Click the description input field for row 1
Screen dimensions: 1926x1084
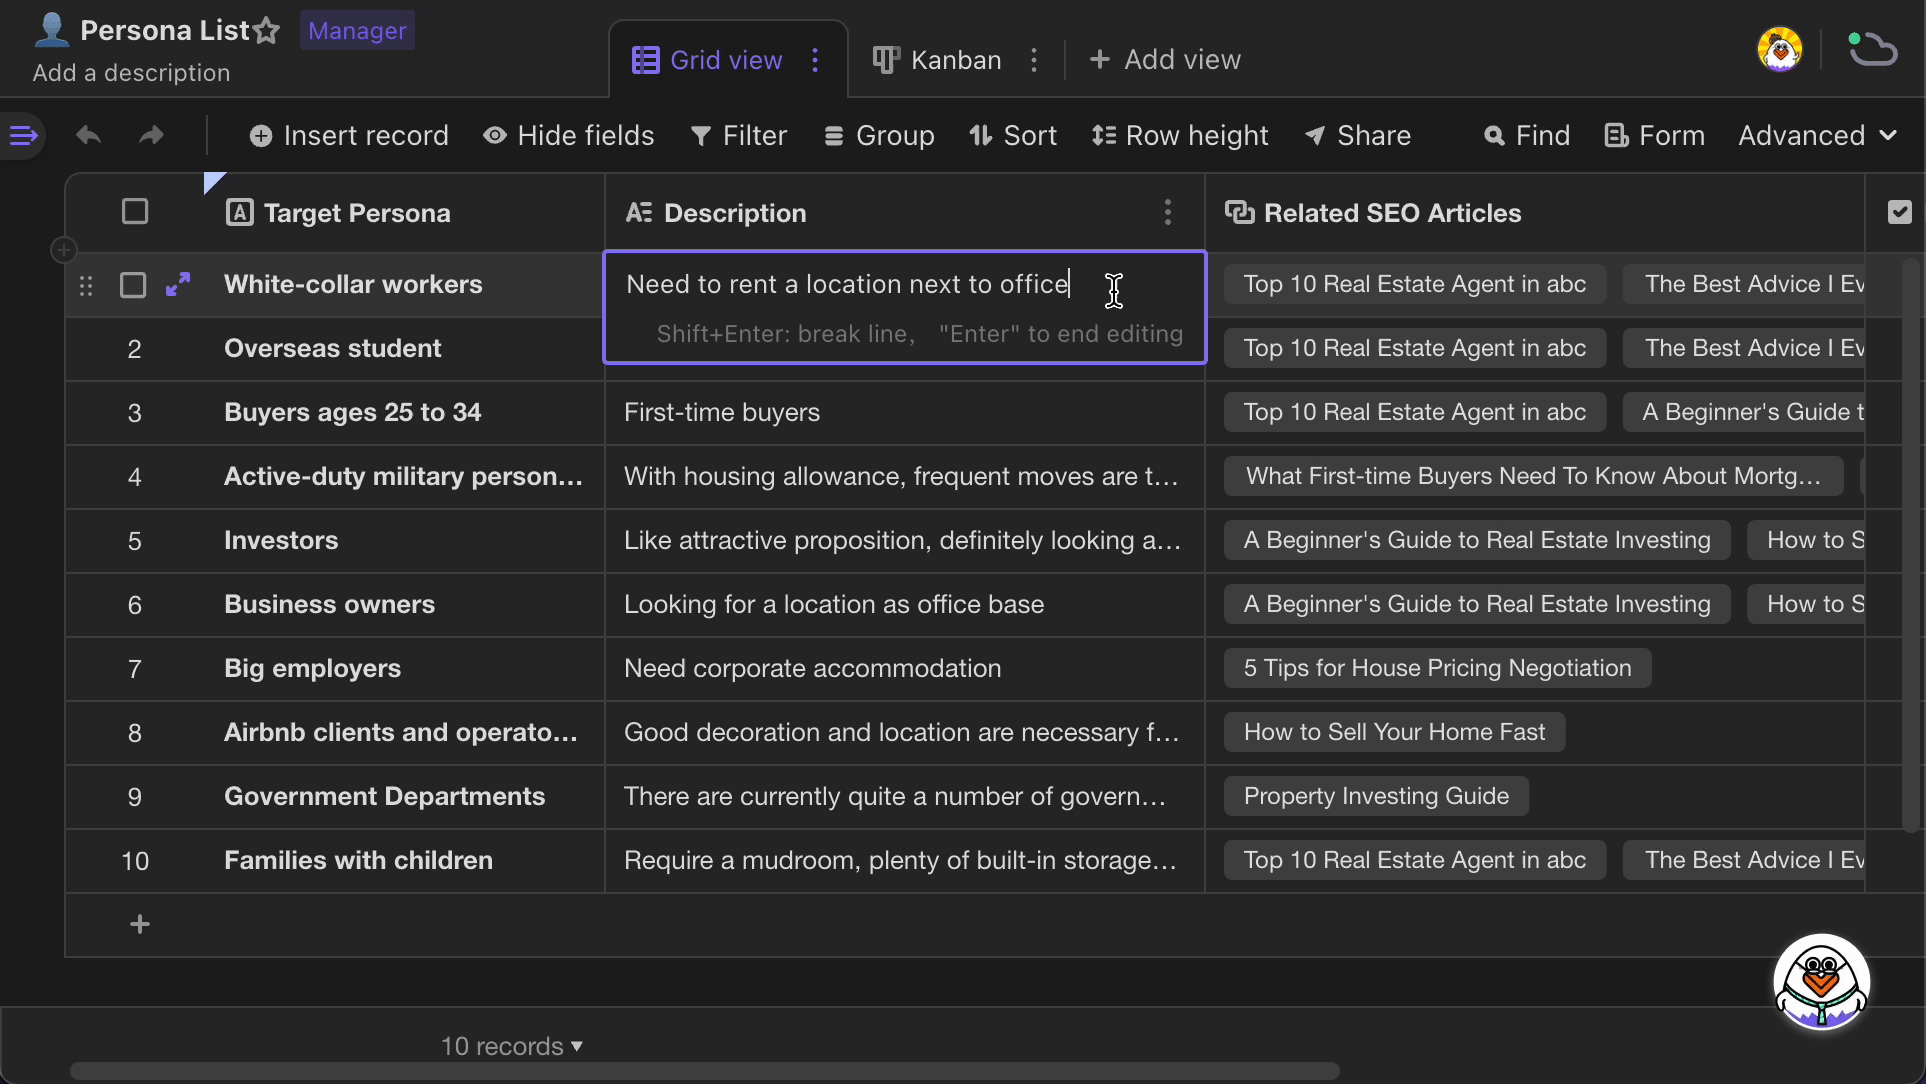[x=905, y=283]
